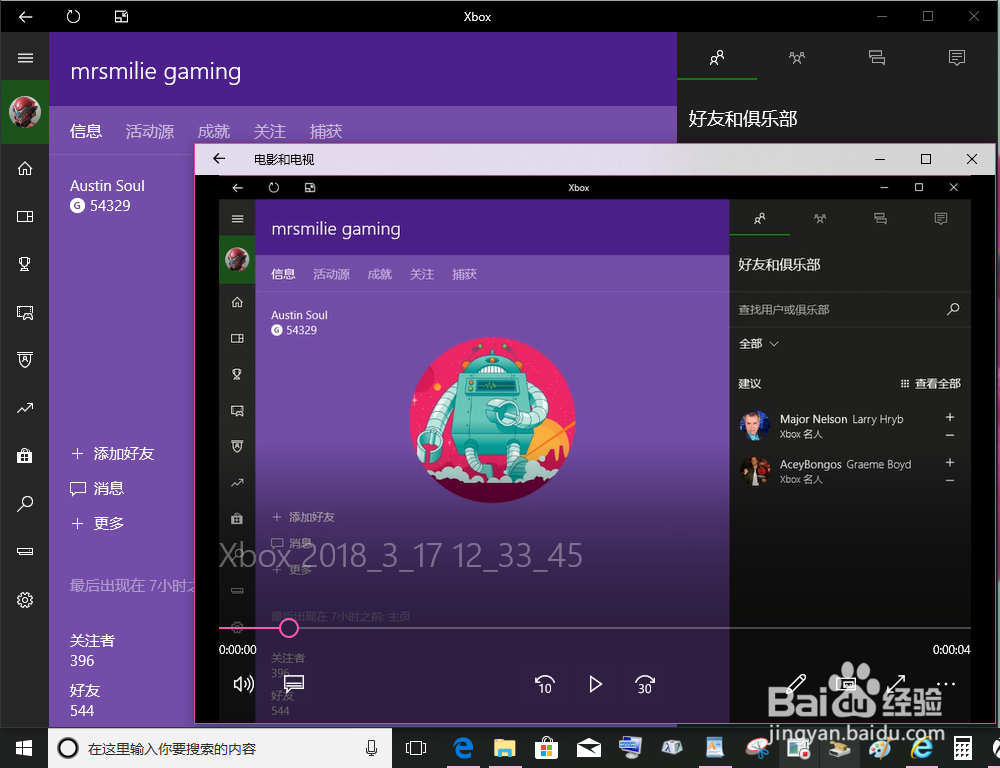The image size is (1000, 768).
Task: Toggle Major Nelson friend add button
Action: 949,418
